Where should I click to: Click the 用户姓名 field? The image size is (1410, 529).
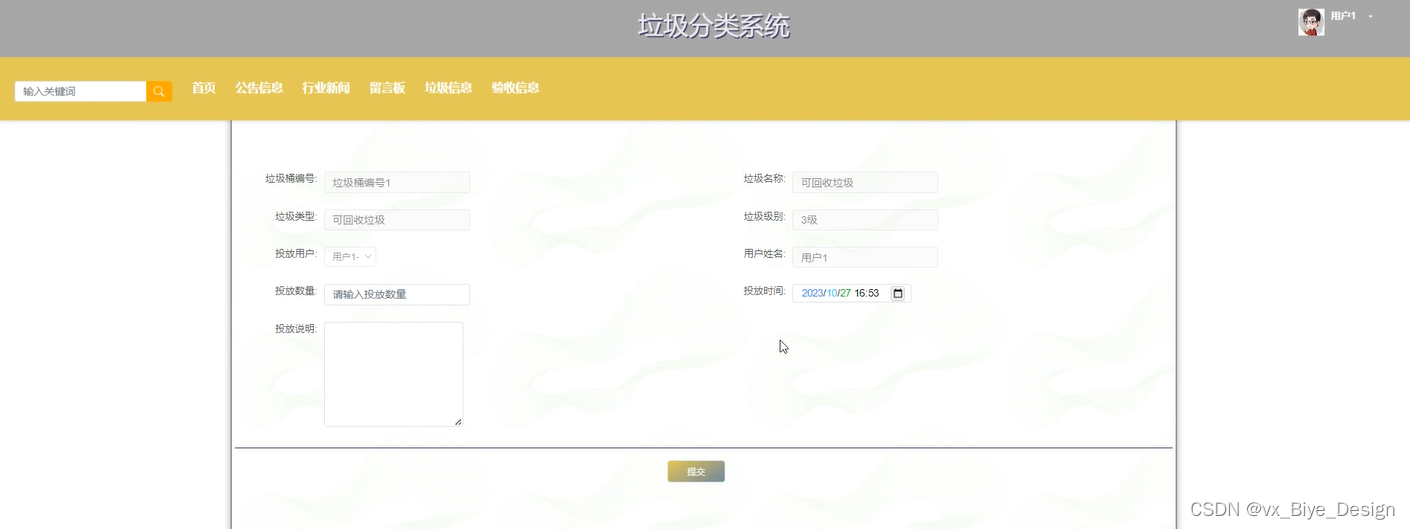coord(865,257)
